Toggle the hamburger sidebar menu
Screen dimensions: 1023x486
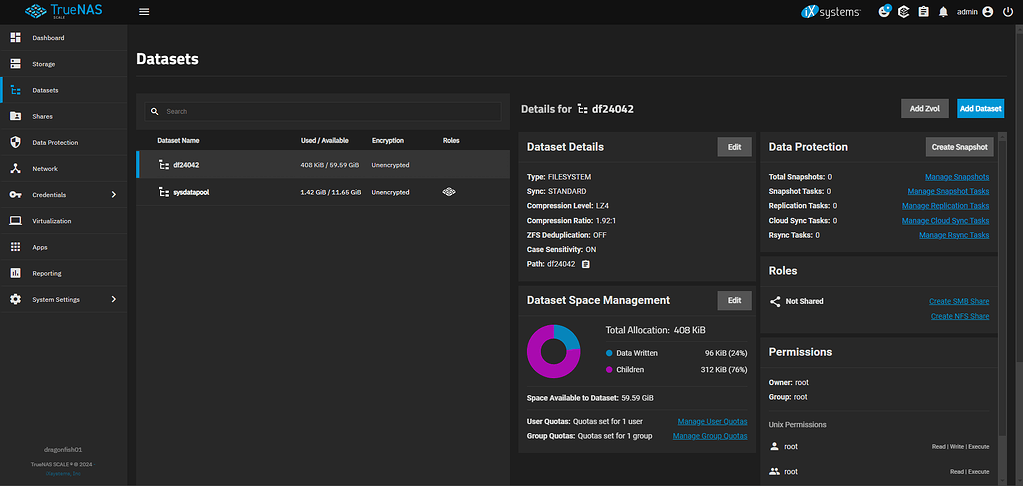click(144, 12)
